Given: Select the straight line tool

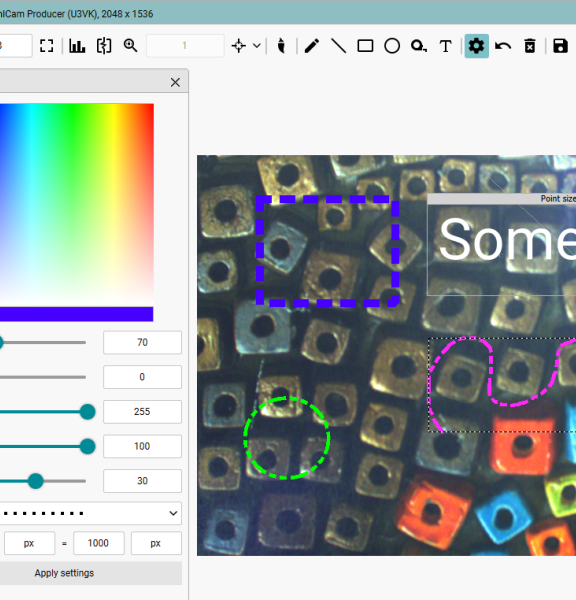Looking at the screenshot, I should pos(338,46).
